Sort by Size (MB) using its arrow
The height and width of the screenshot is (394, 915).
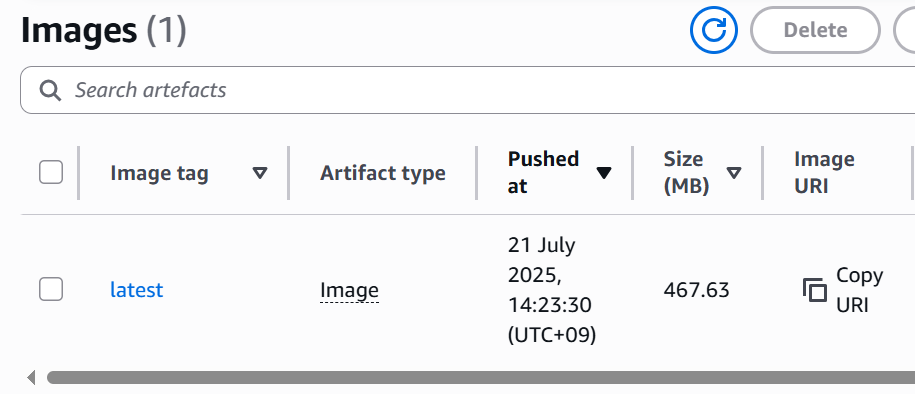pyautogui.click(x=734, y=173)
